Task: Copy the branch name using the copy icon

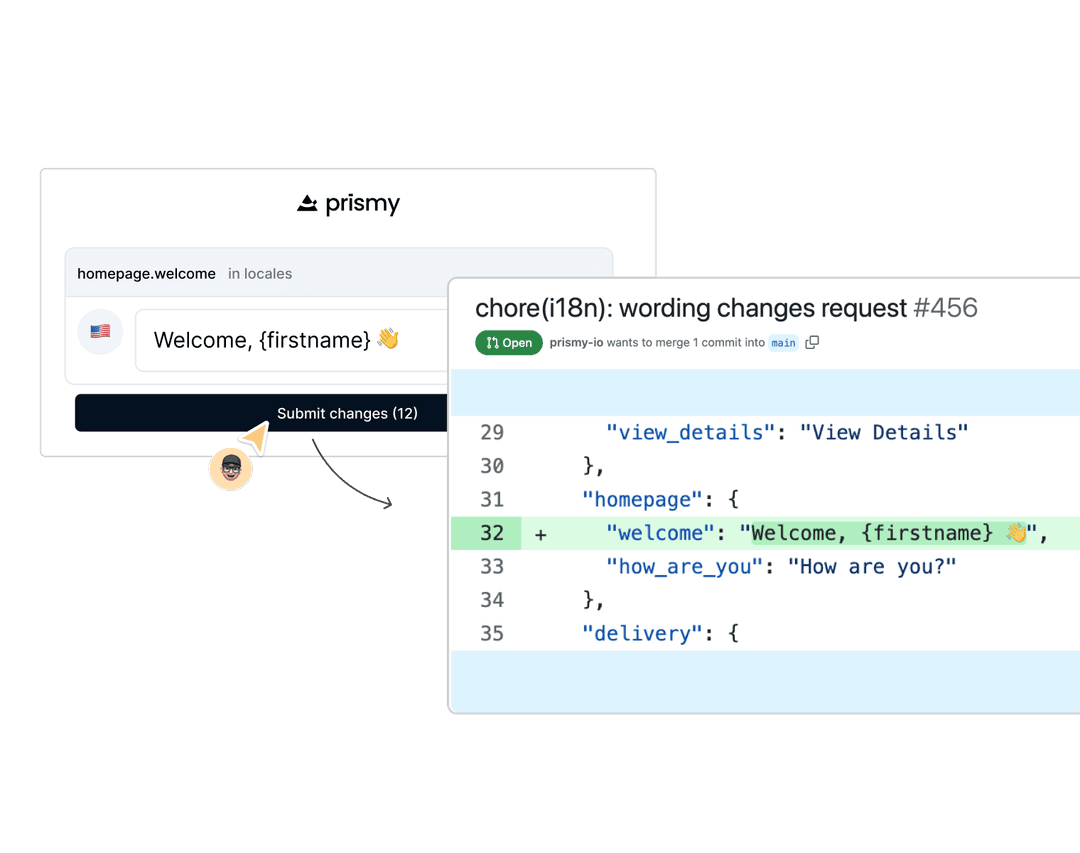Action: pos(812,342)
